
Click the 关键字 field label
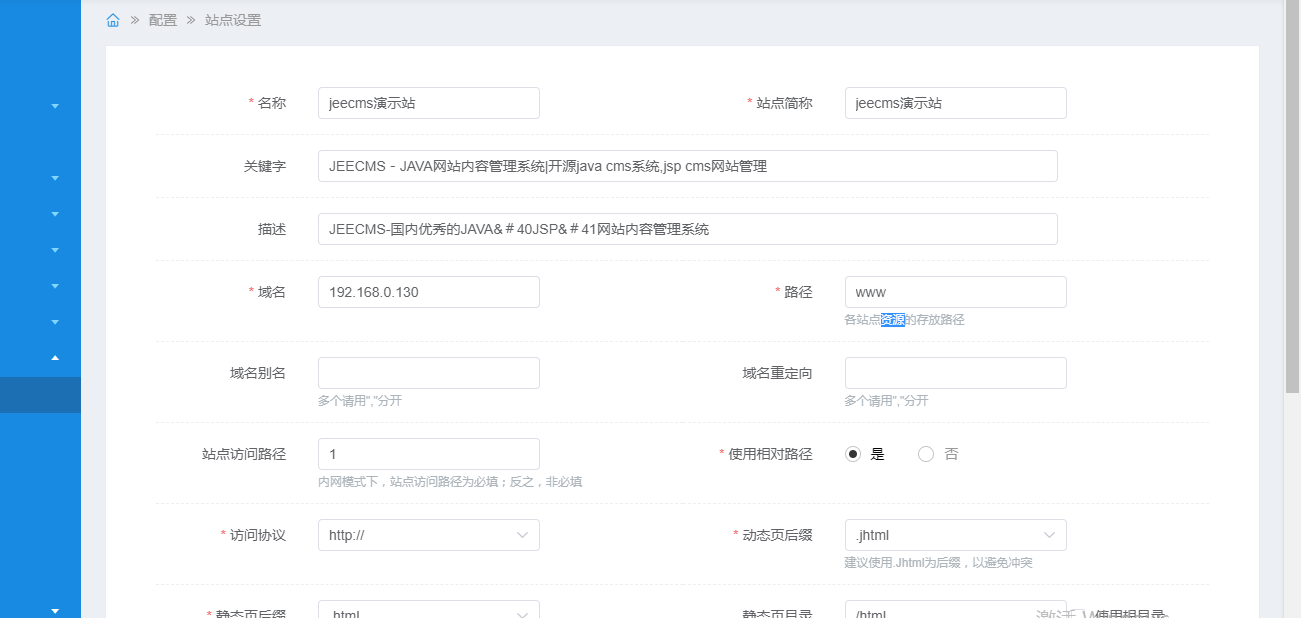pyautogui.click(x=265, y=166)
